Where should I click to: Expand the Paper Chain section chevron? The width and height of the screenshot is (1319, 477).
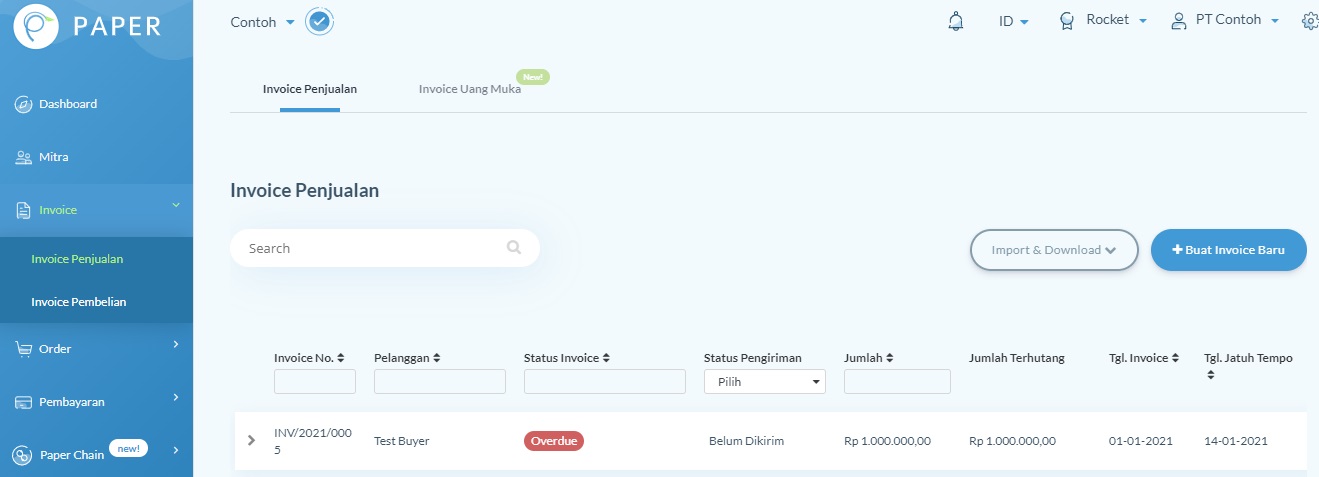[x=176, y=450]
